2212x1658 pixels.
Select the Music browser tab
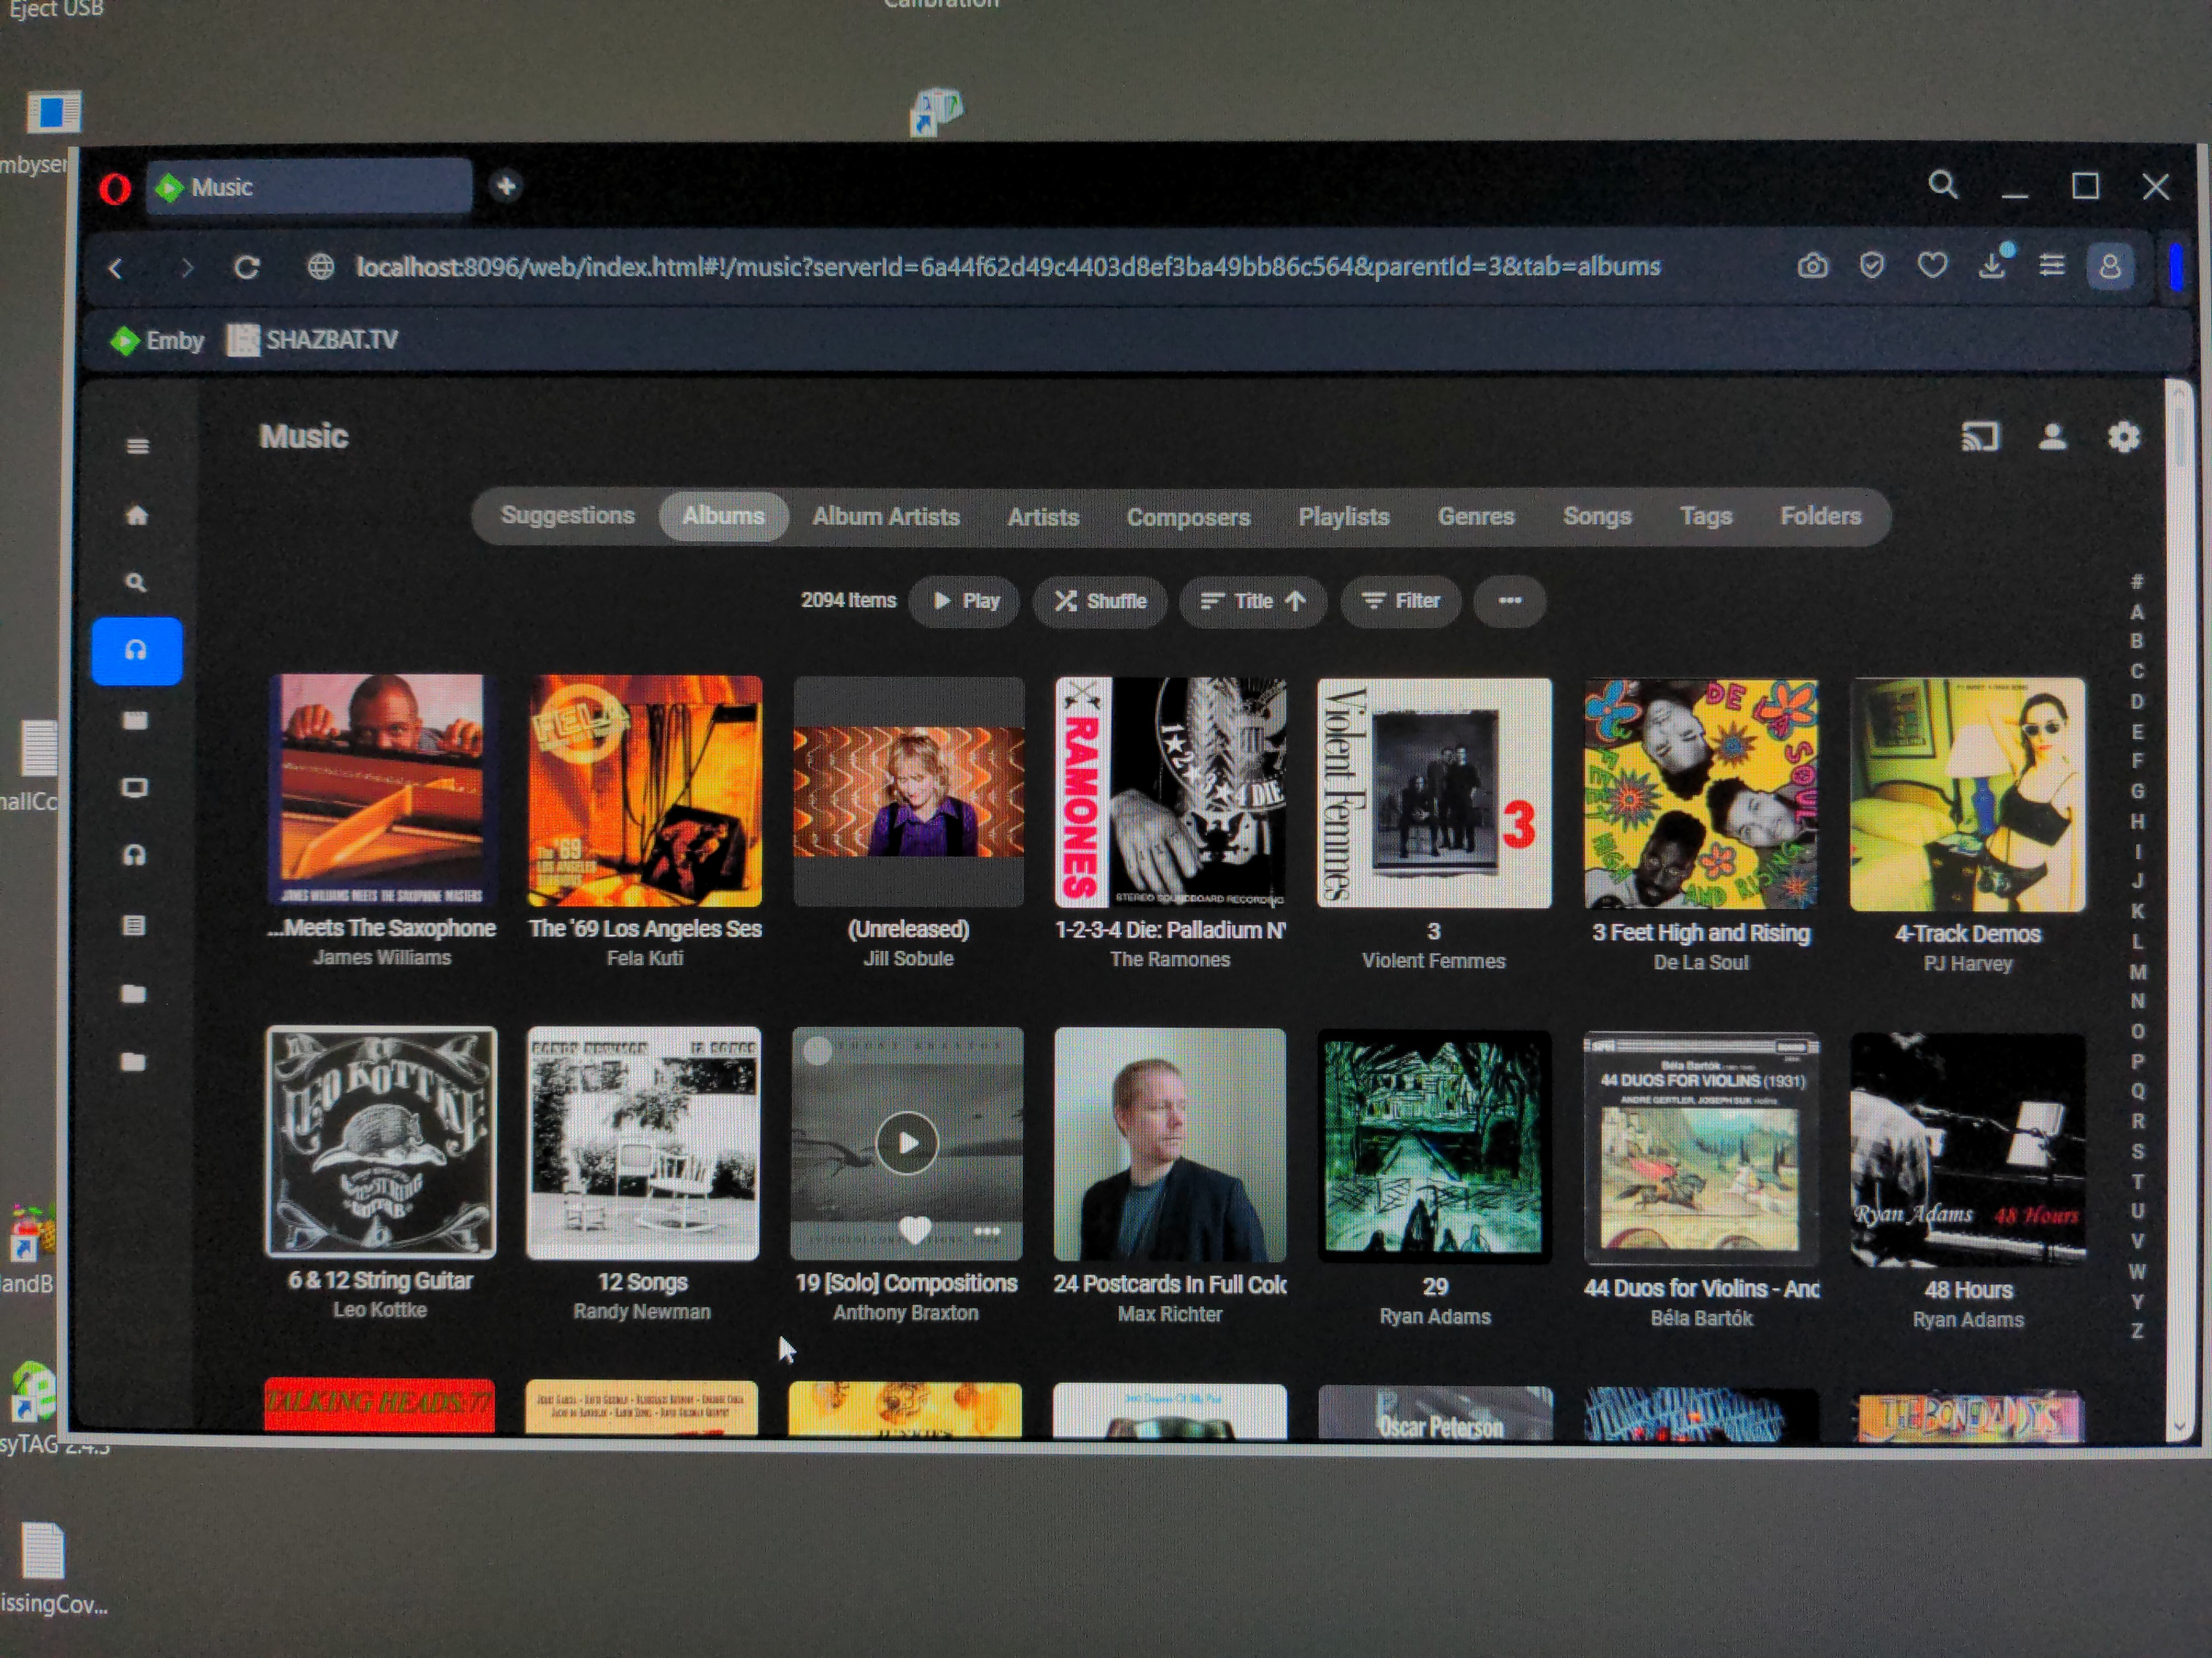click(310, 187)
